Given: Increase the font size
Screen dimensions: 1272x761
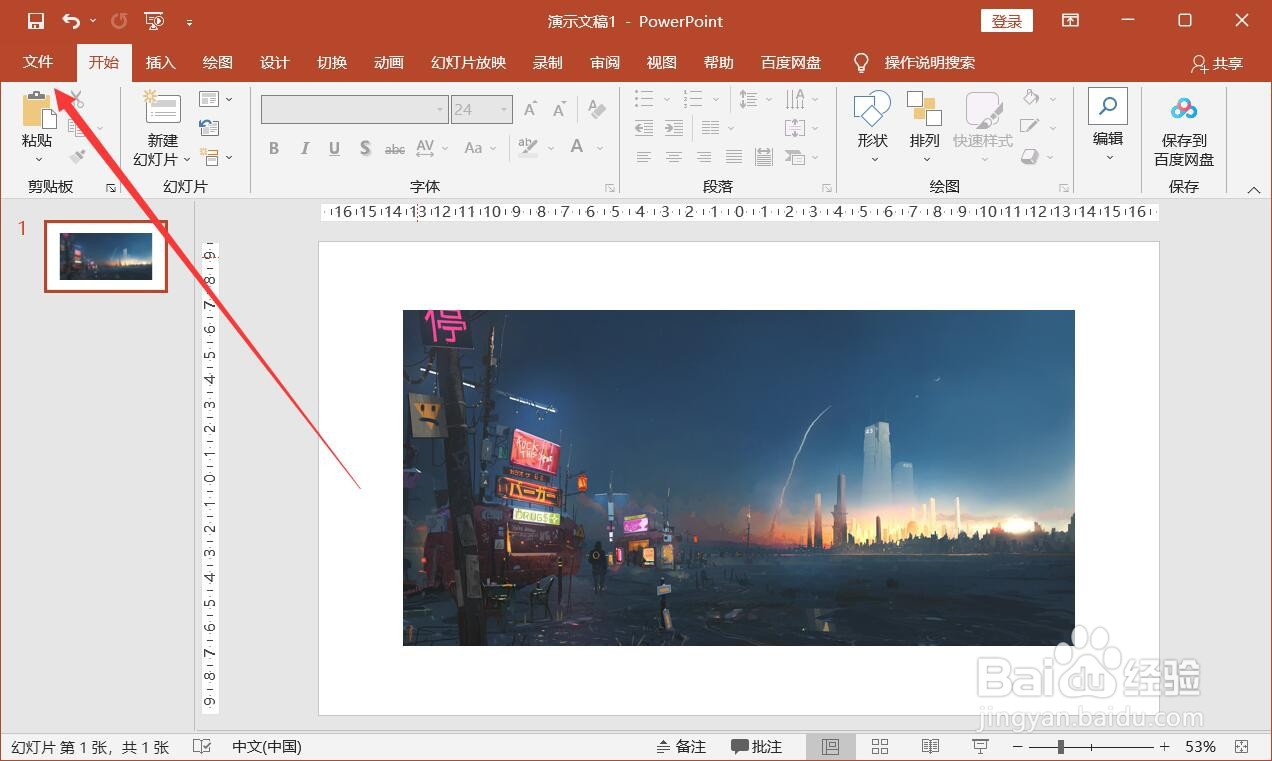Looking at the screenshot, I should point(531,109).
